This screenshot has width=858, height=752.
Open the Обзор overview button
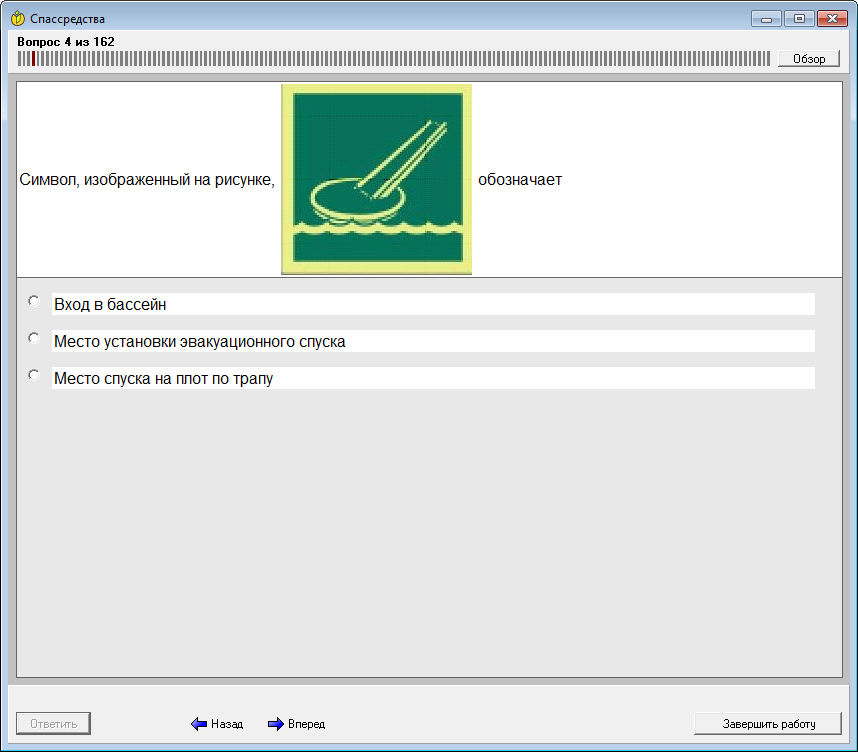[x=808, y=59]
